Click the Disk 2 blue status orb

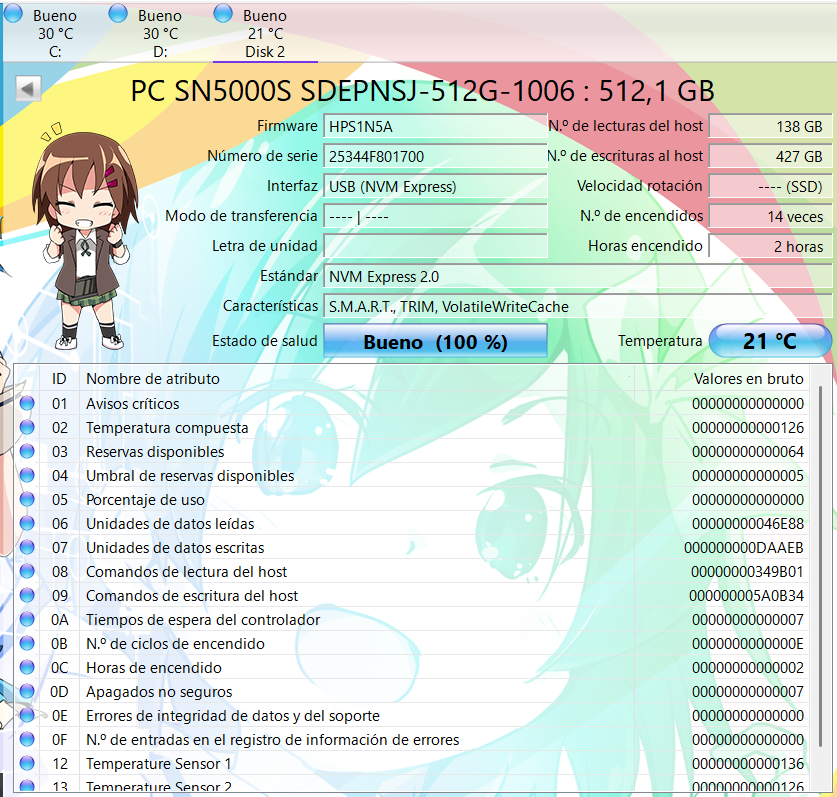(223, 14)
